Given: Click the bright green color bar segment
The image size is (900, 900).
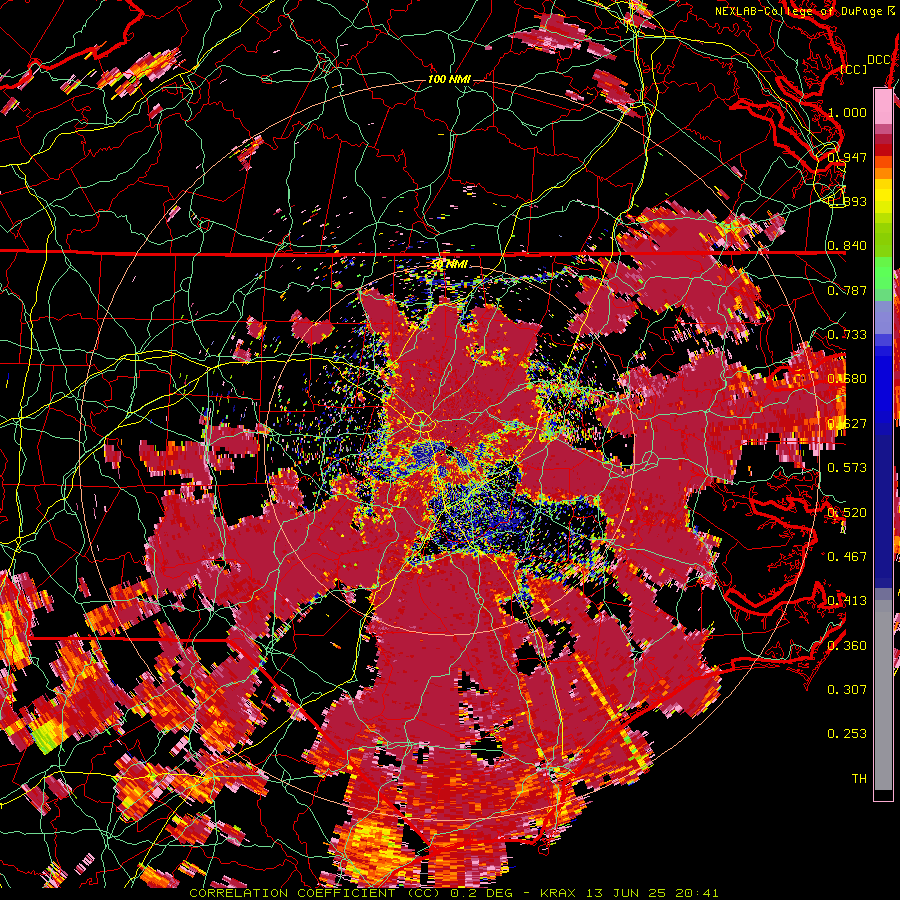Looking at the screenshot, I should pyautogui.click(x=883, y=273).
